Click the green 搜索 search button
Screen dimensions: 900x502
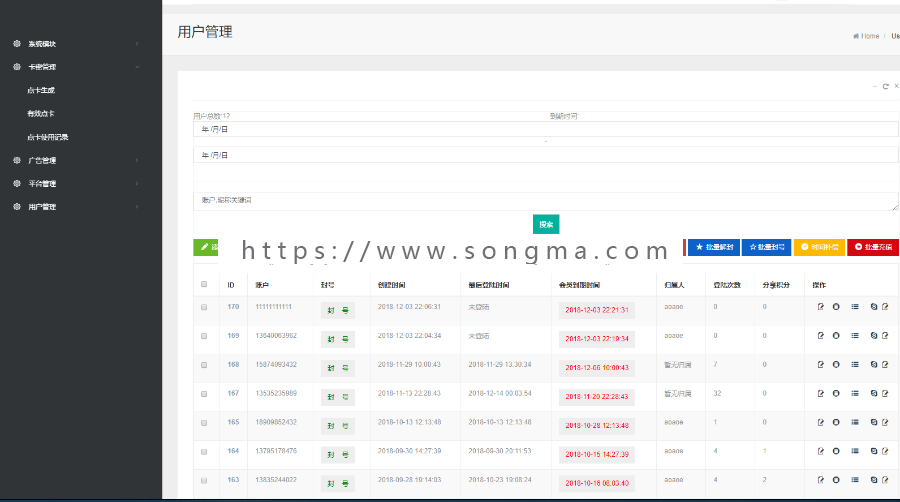click(546, 224)
